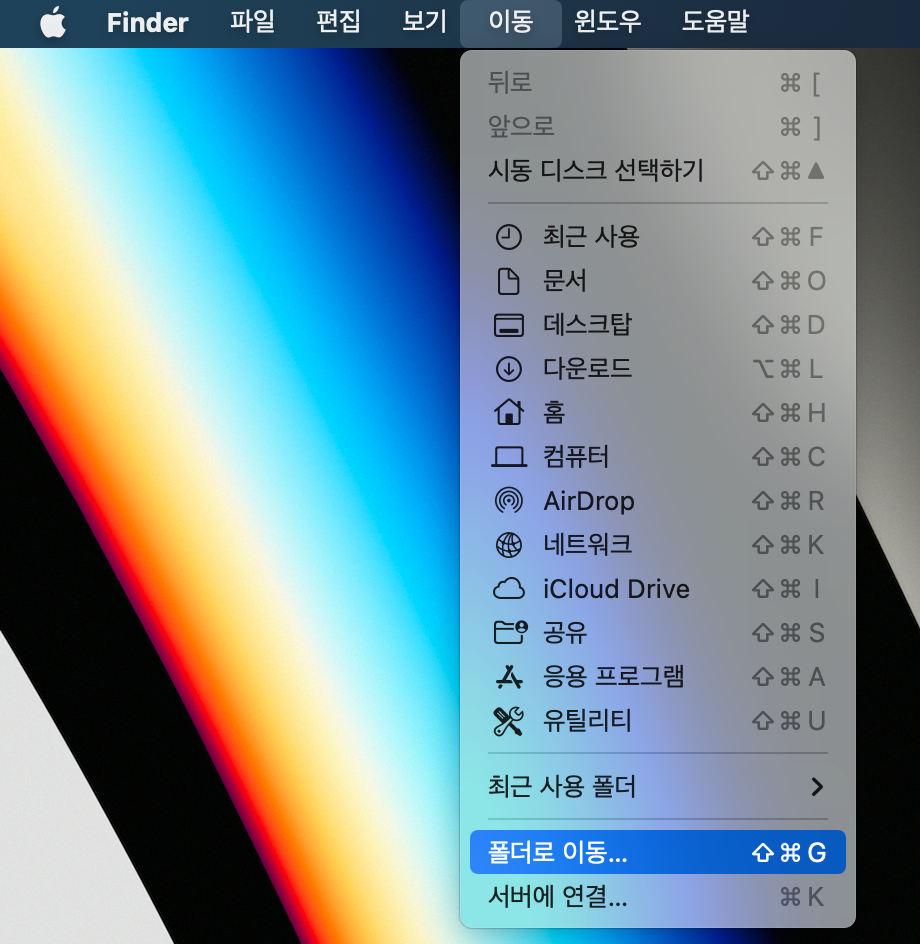Choose 시동 디스크 선택하기 menu item
Viewport: 920px width, 944px height.
click(x=657, y=171)
